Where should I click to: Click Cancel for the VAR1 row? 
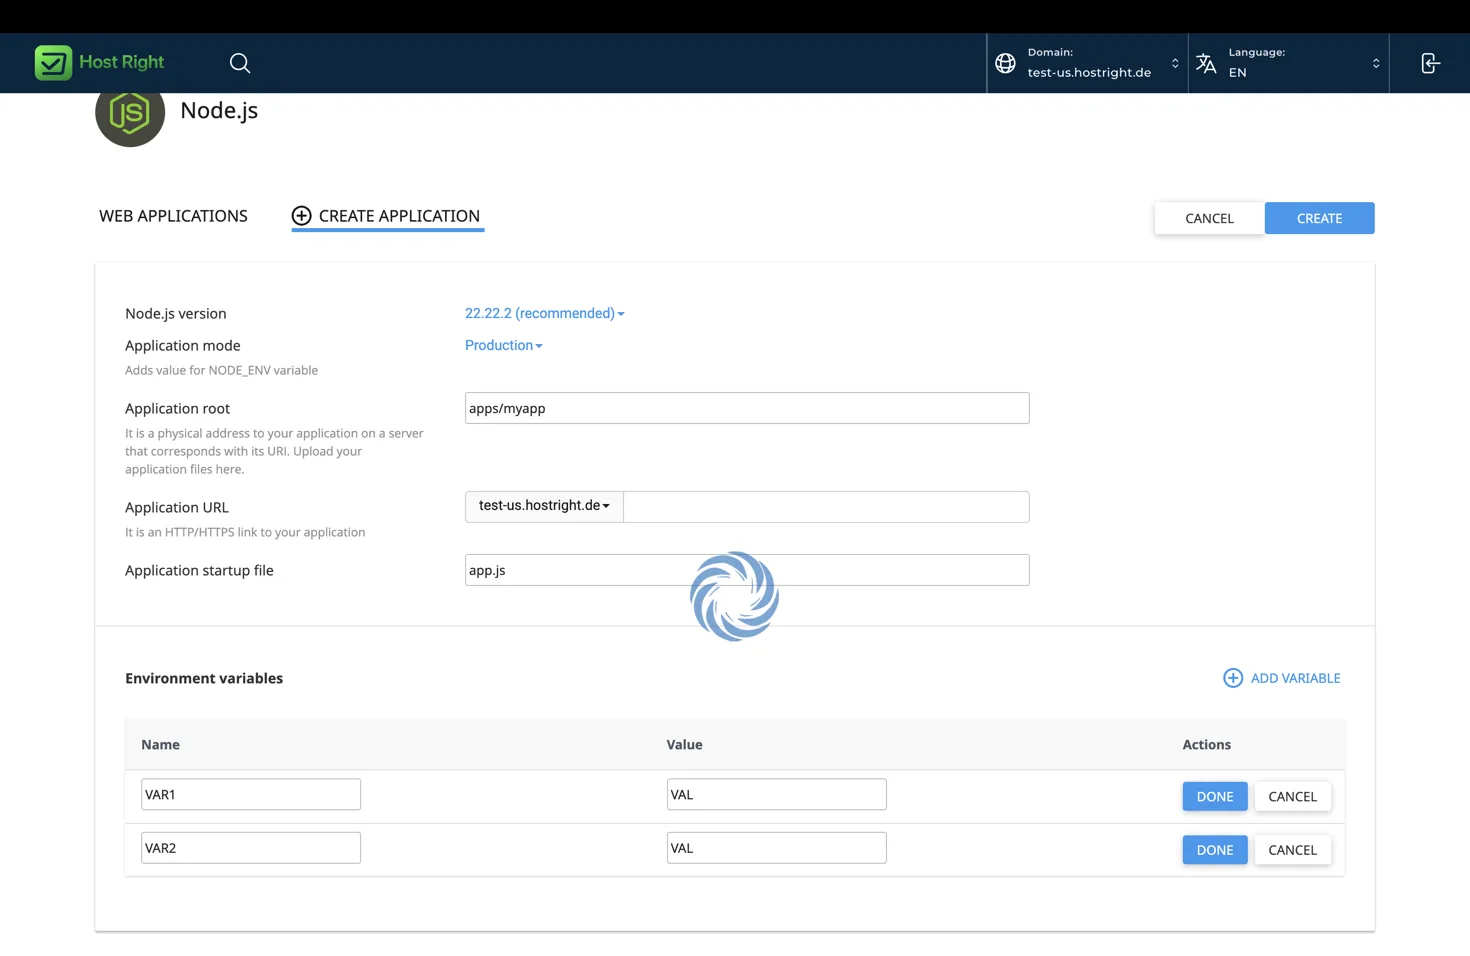point(1292,796)
